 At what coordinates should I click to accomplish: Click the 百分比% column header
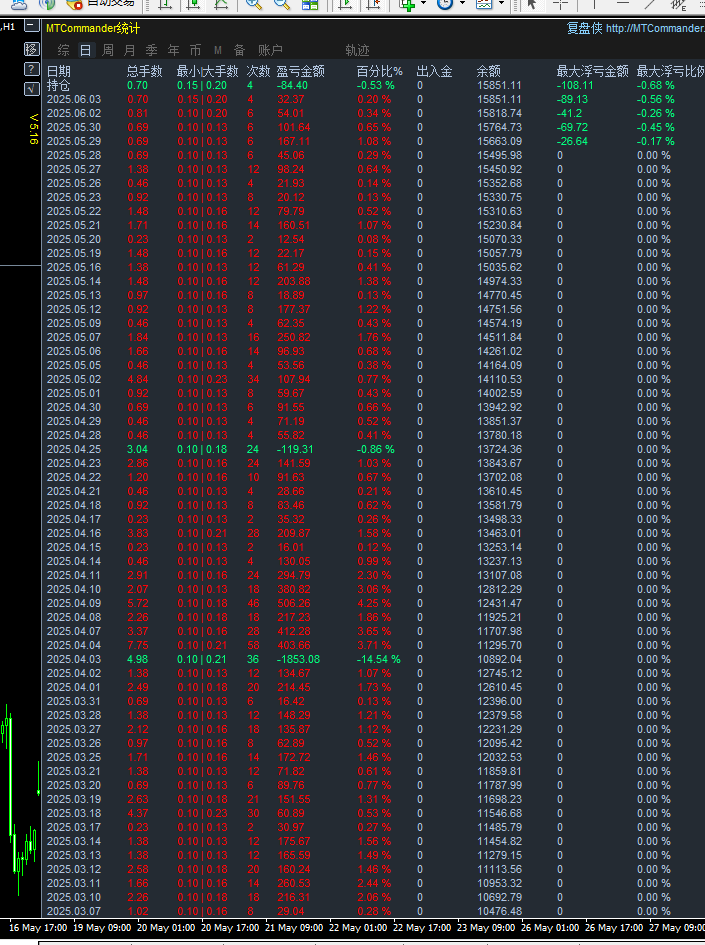(379, 71)
